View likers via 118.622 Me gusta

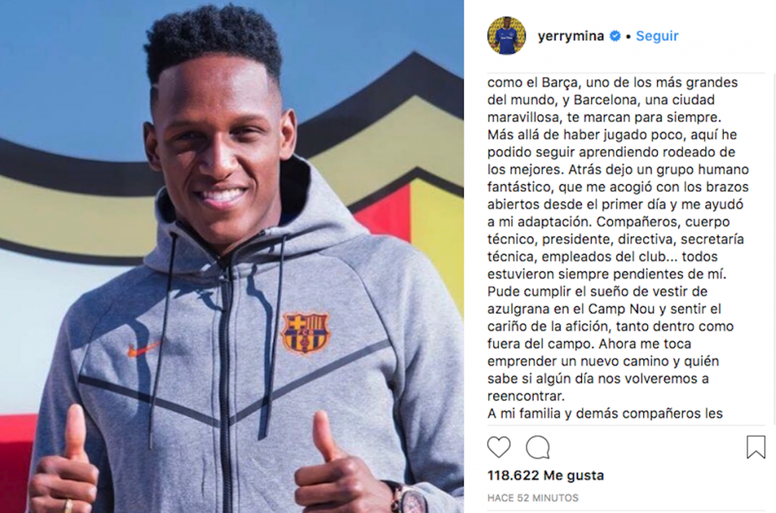pyautogui.click(x=545, y=475)
